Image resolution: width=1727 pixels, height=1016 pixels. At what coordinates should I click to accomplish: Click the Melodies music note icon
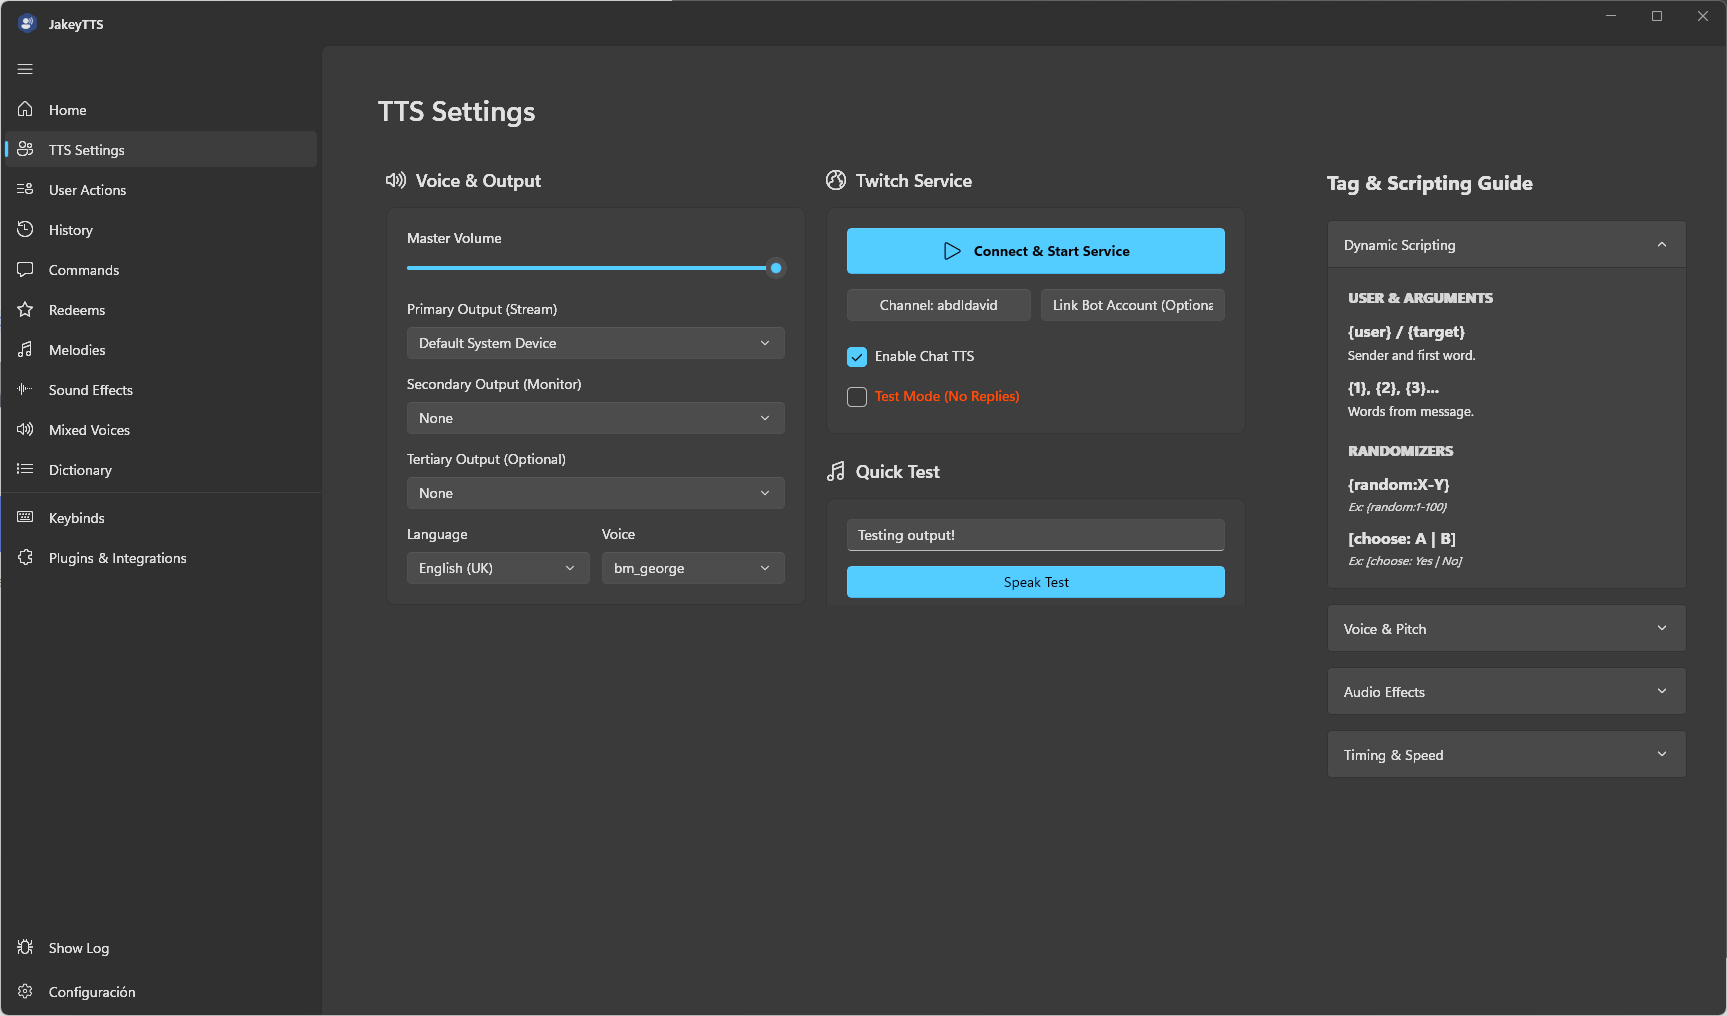(25, 349)
